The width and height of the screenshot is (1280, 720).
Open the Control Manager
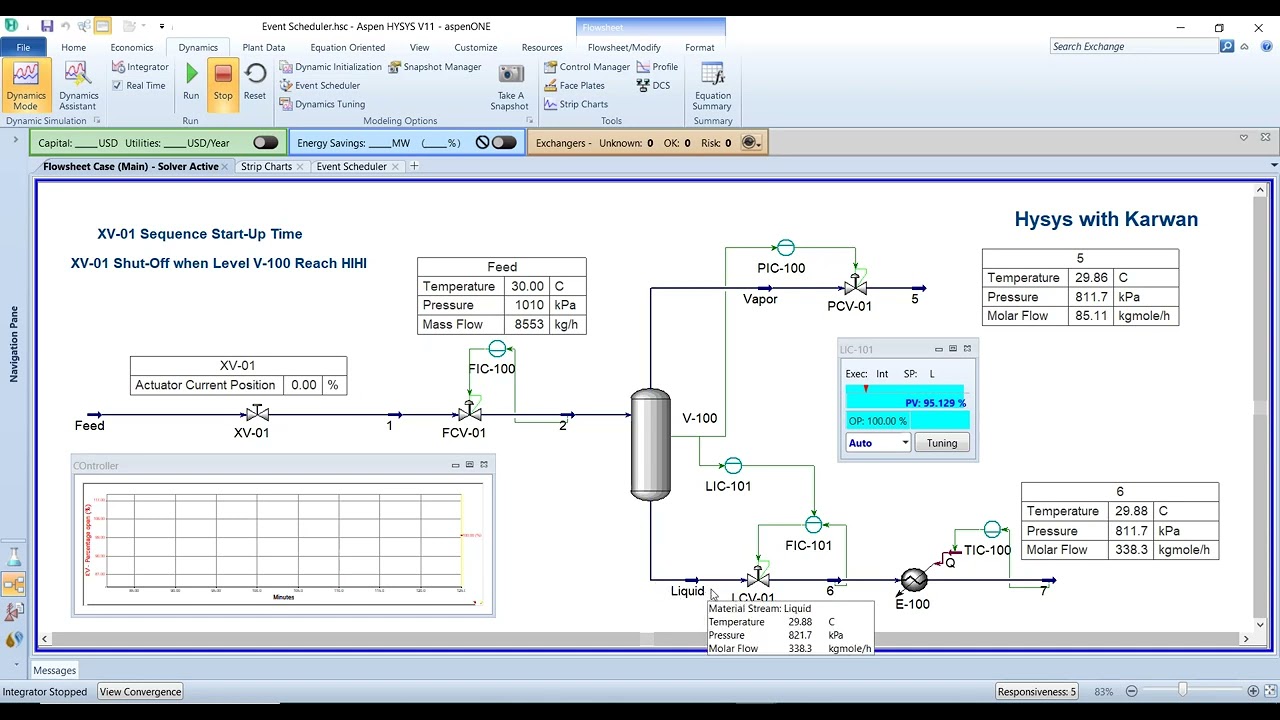tap(587, 67)
